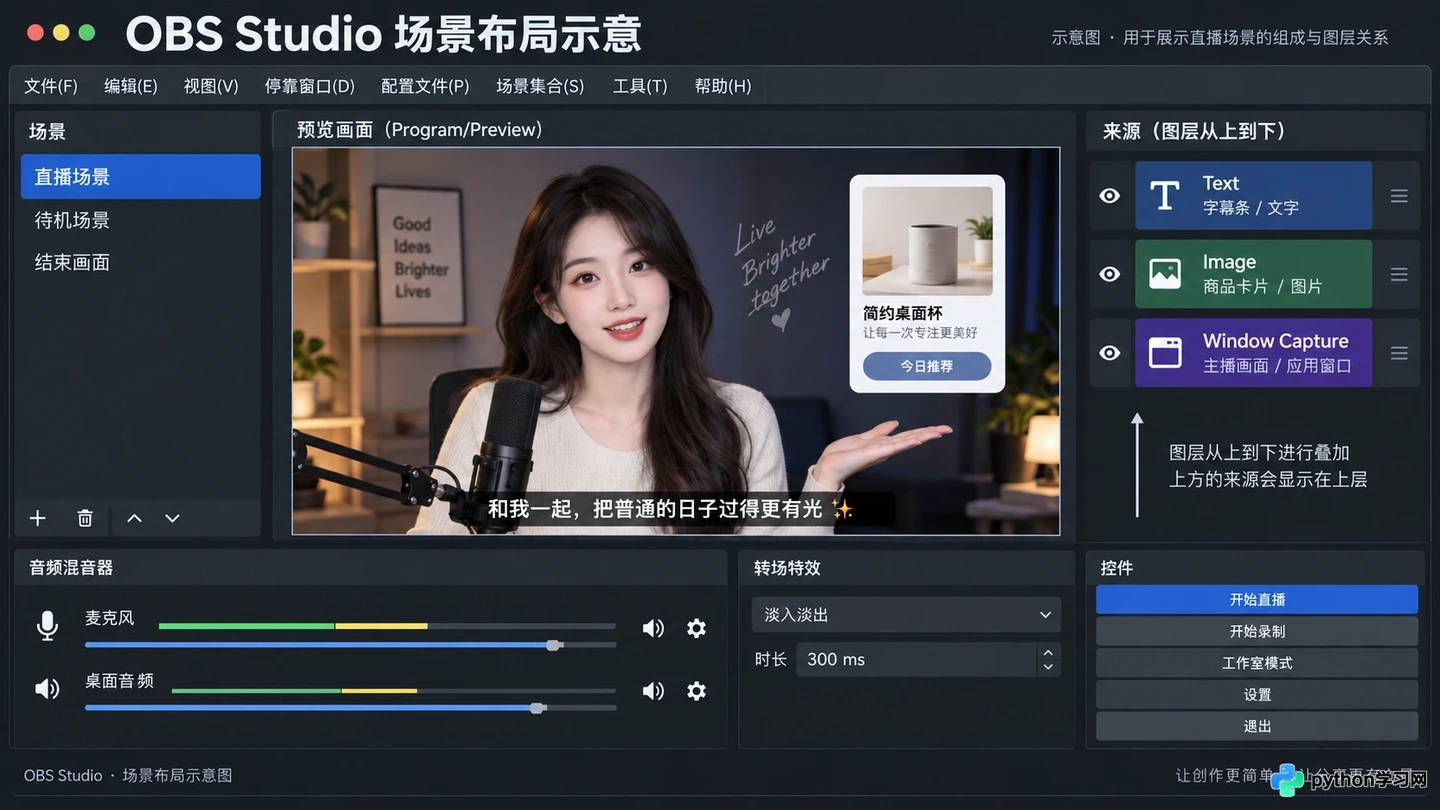This screenshot has width=1440, height=810.
Task: Delete the selected scene with trash icon
Action: click(x=85, y=518)
